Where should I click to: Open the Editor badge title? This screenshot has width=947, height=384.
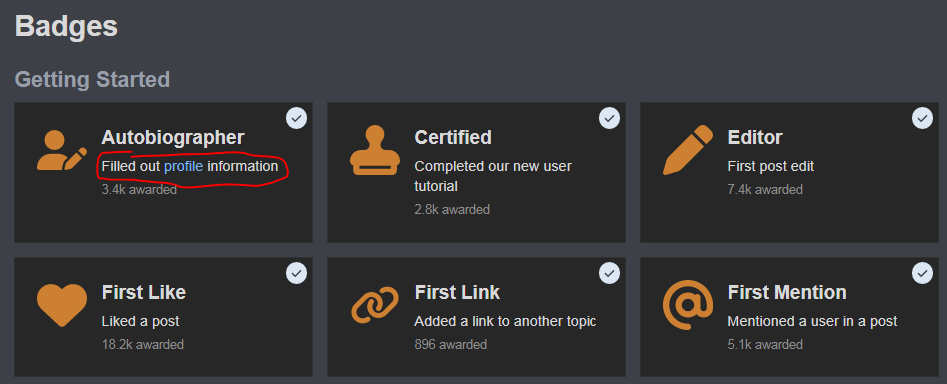pyautogui.click(x=755, y=138)
